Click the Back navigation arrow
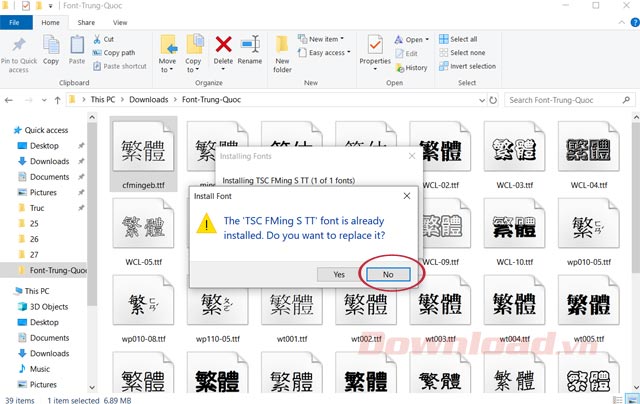The height and width of the screenshot is (404, 640). point(9,100)
